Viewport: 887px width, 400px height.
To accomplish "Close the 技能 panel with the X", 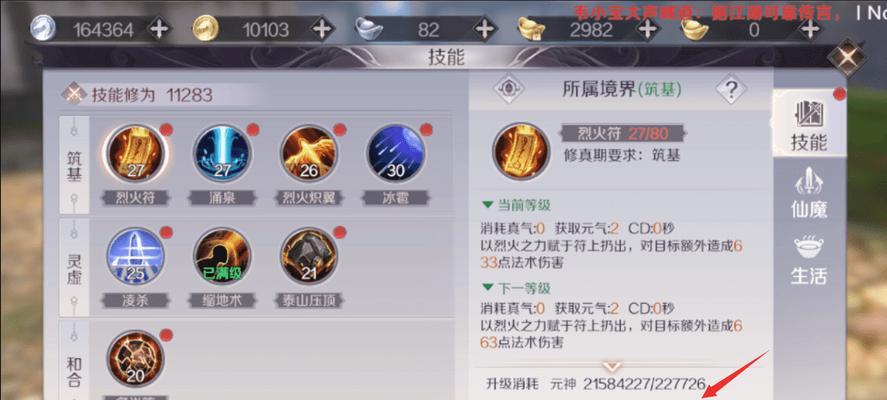I will tap(847, 57).
